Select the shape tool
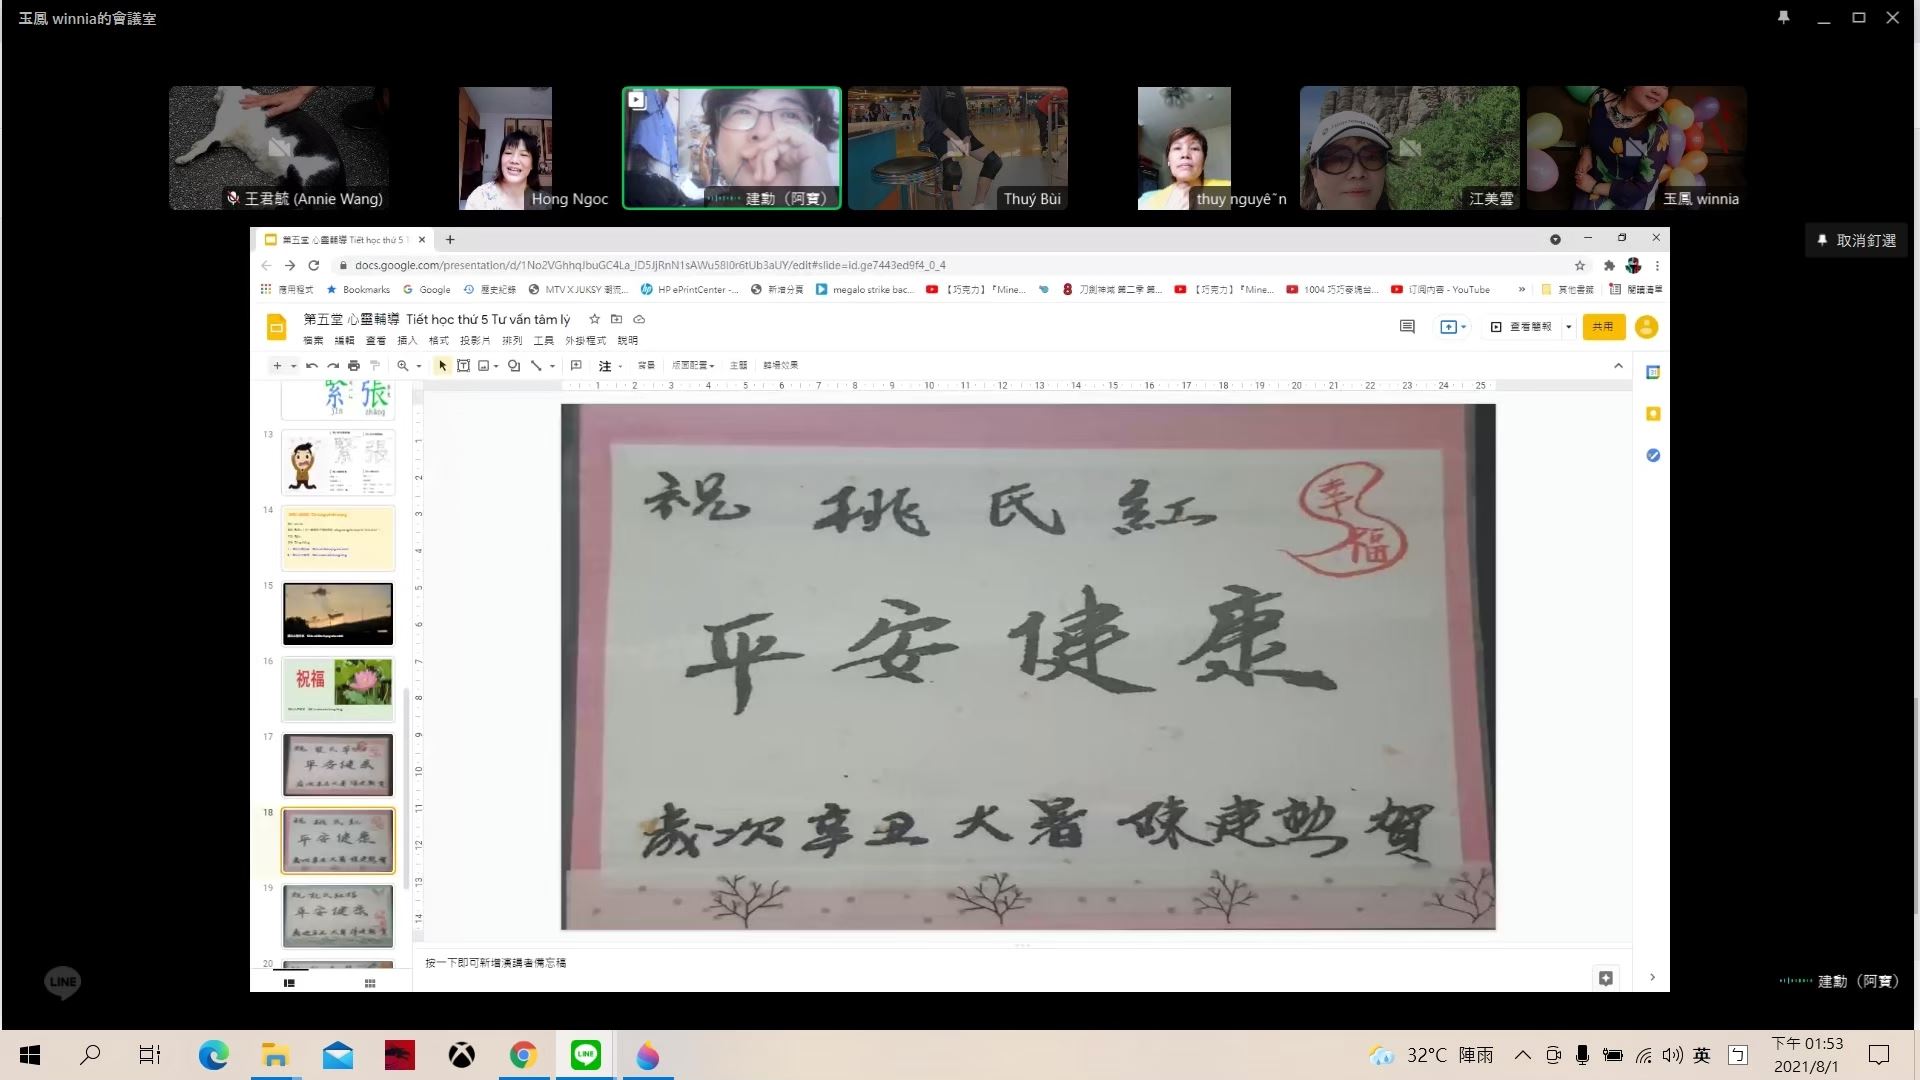This screenshot has height=1080, width=1920. [514, 366]
